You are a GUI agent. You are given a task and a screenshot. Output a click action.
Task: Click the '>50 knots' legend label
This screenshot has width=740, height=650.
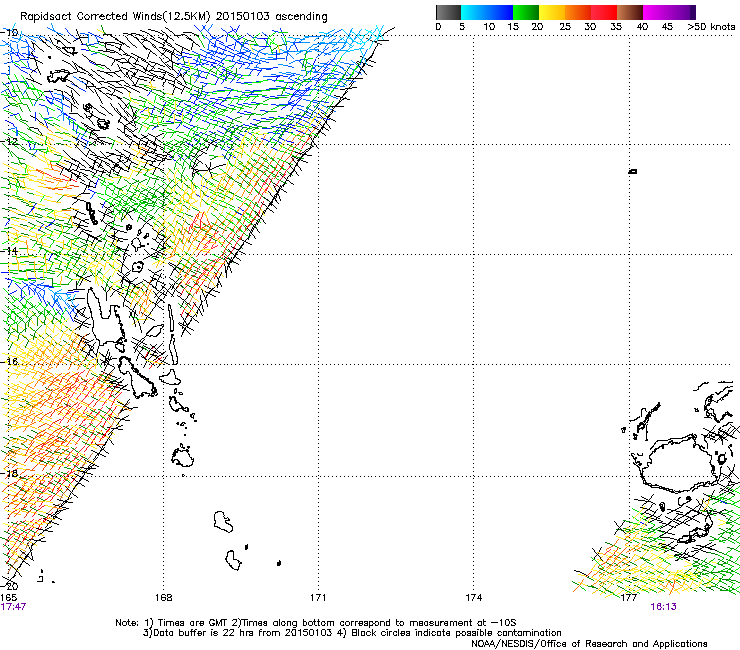pos(711,27)
